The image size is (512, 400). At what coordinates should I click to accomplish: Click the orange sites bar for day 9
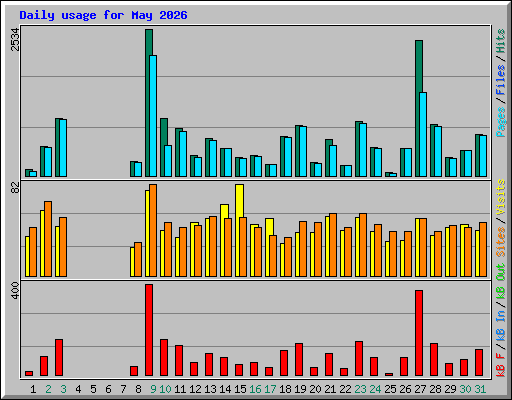(153, 230)
